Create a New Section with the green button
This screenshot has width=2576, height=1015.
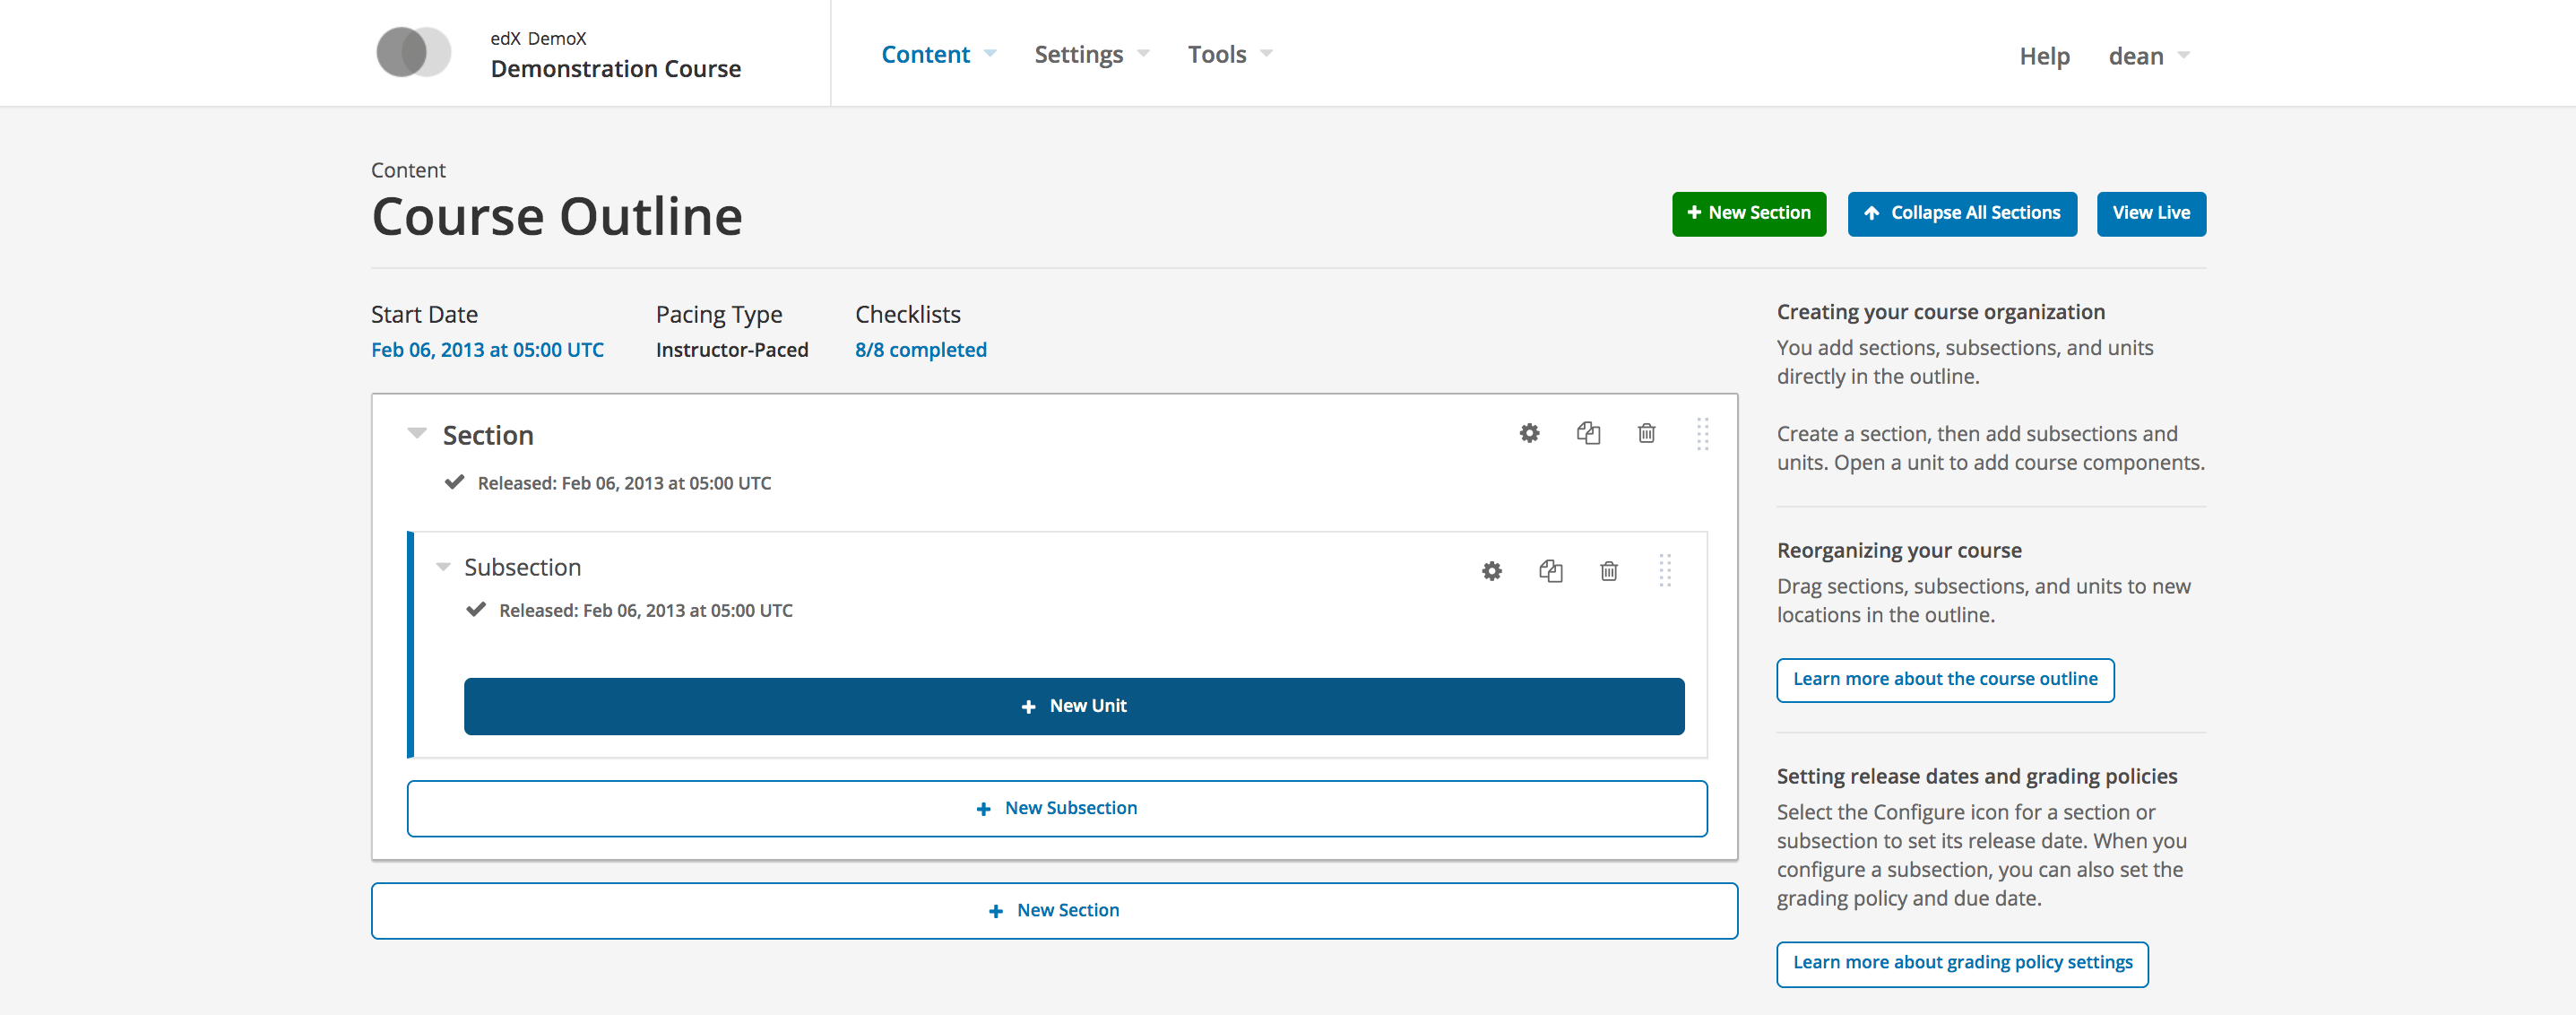(1748, 213)
